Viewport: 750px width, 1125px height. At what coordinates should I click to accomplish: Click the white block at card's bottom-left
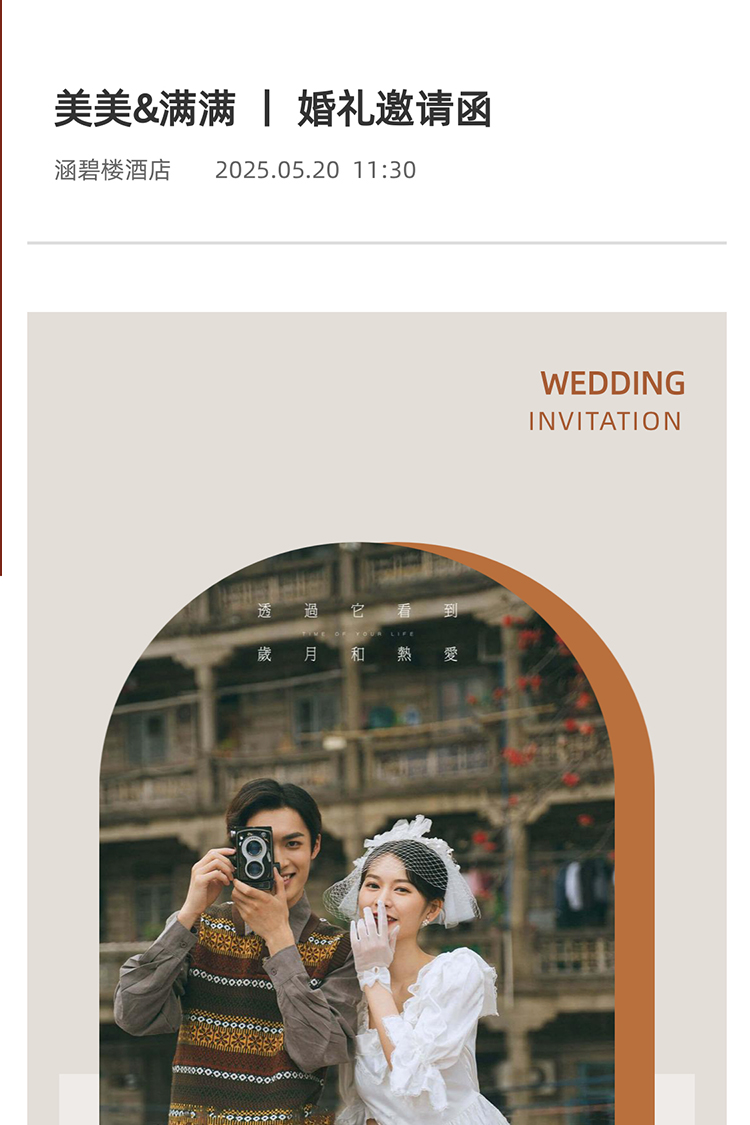point(79,1099)
